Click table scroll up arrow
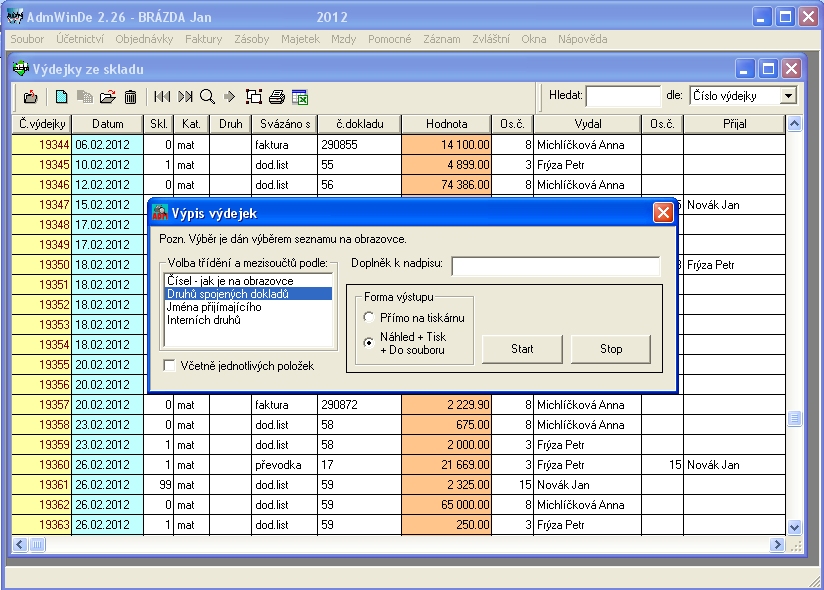Screen dimensions: 824x590 [794, 124]
